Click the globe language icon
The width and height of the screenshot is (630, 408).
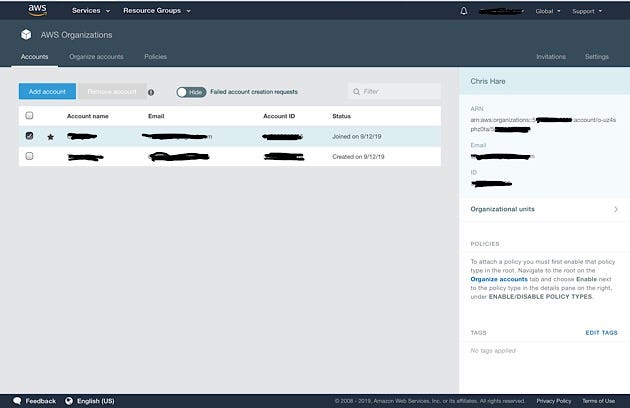[x=69, y=401]
